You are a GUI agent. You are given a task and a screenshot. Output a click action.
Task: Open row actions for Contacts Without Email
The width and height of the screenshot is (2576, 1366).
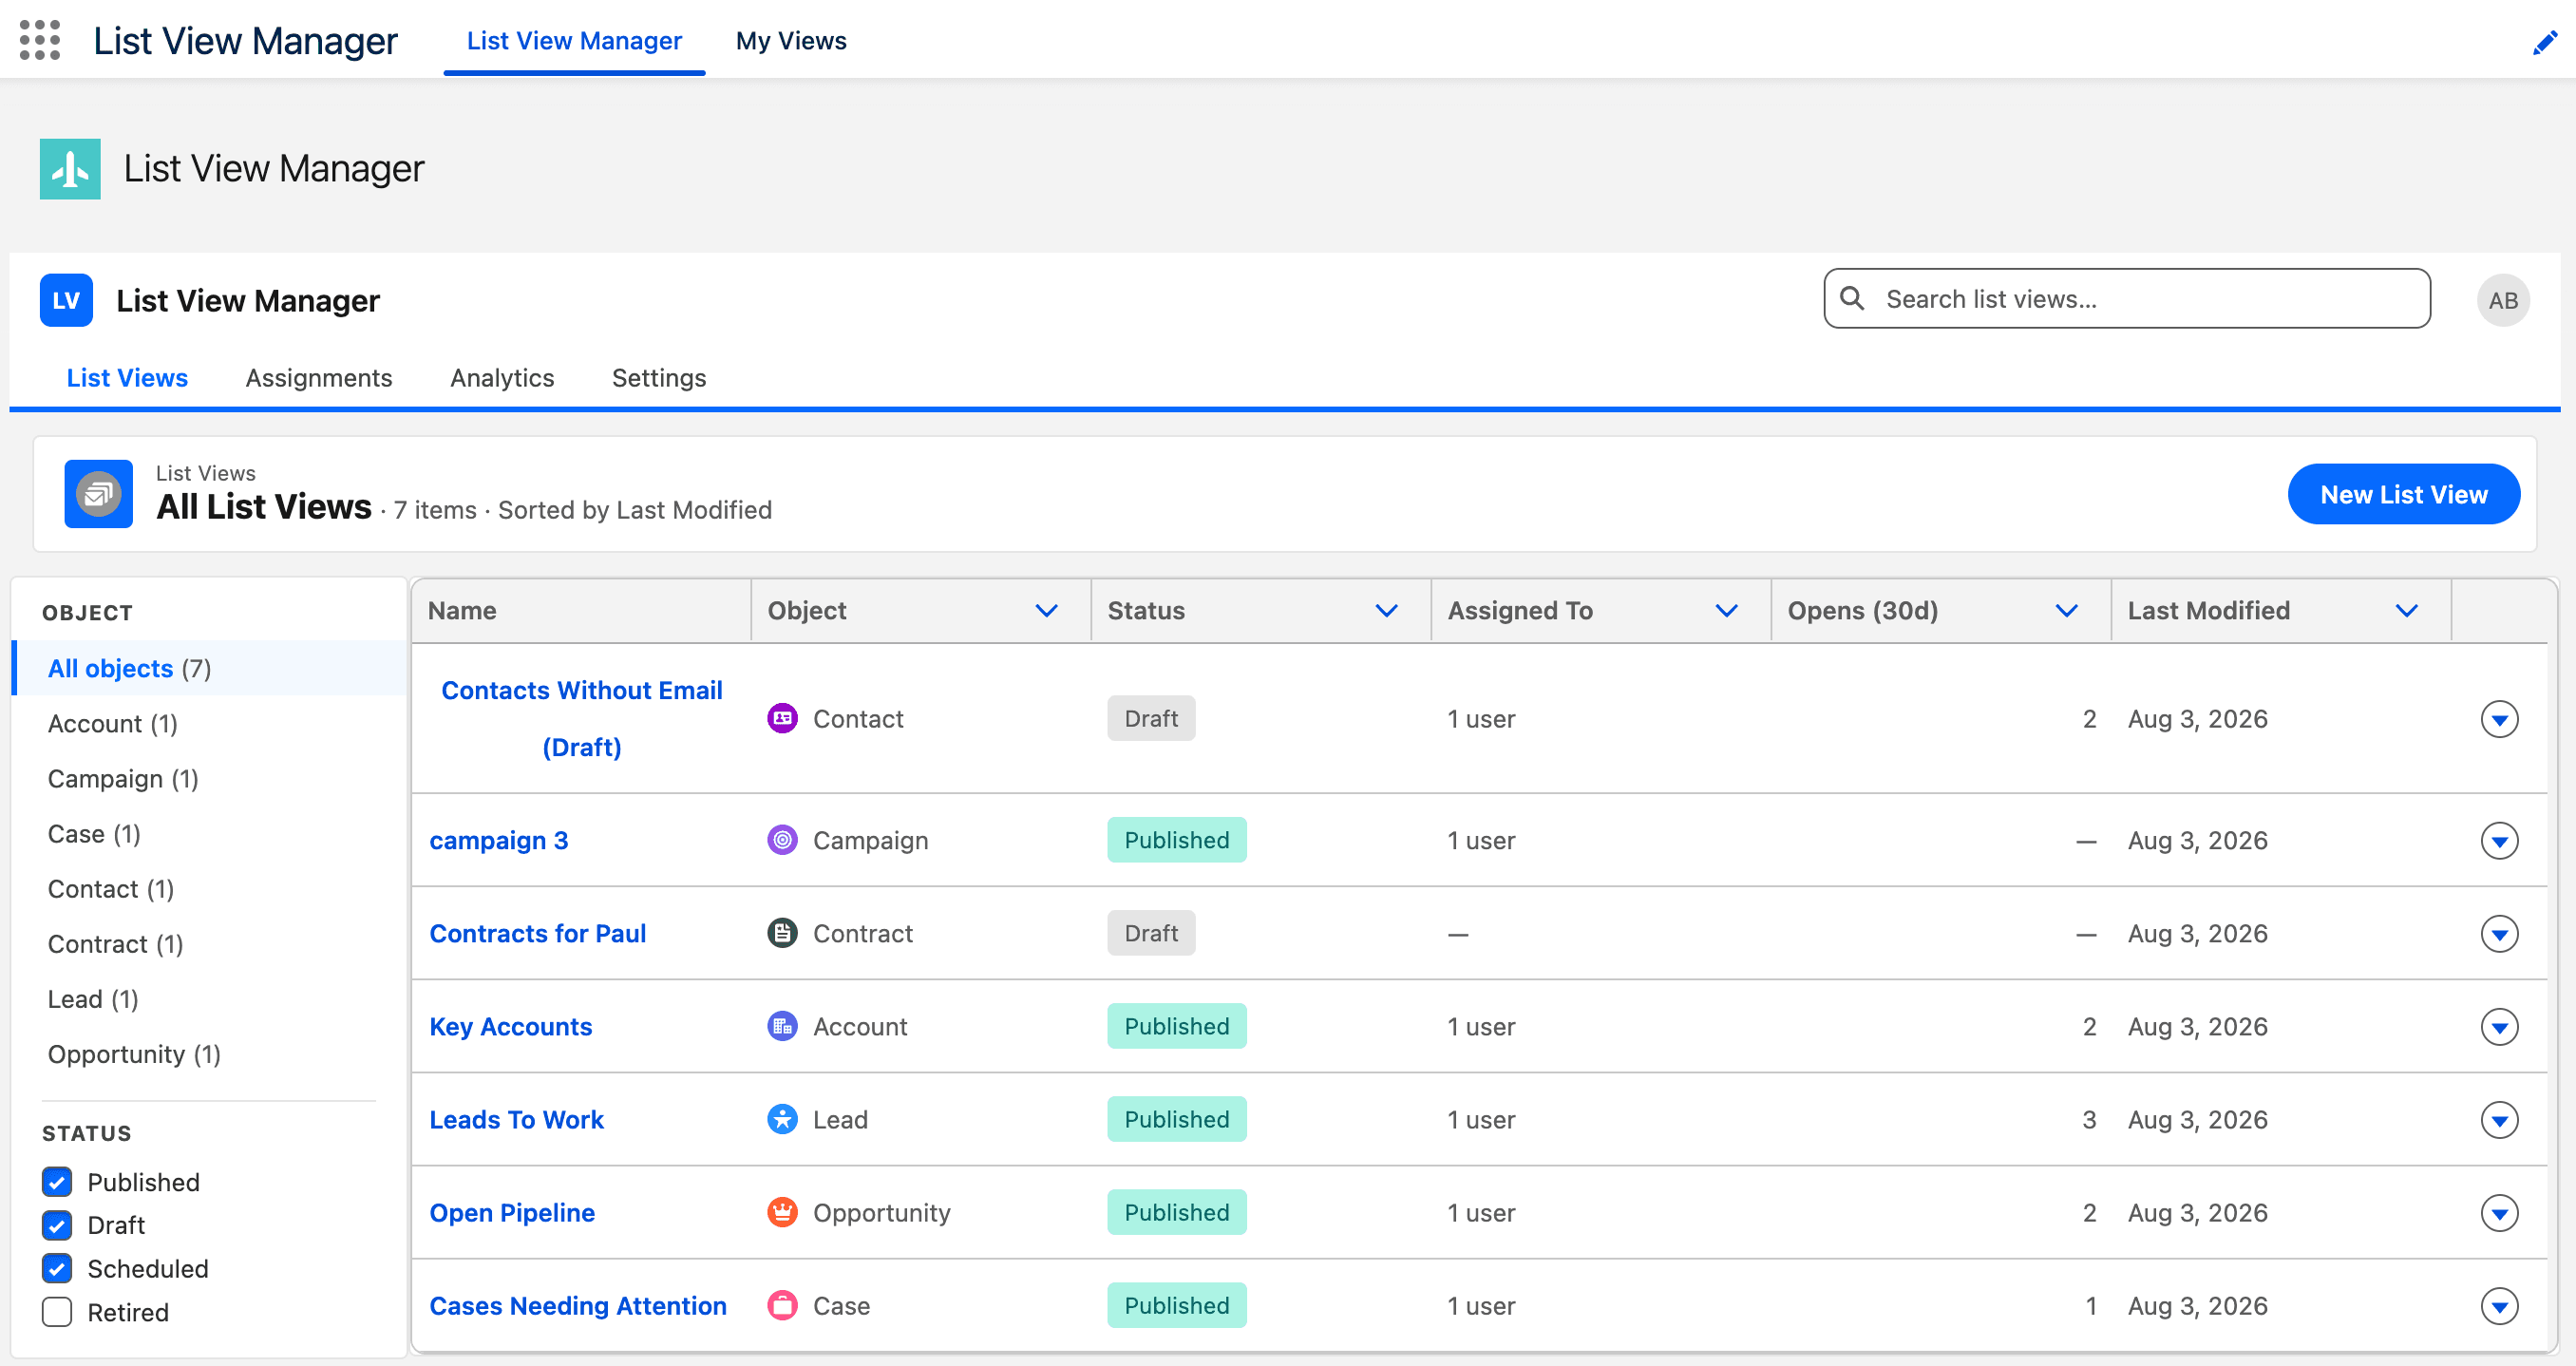[2499, 719]
